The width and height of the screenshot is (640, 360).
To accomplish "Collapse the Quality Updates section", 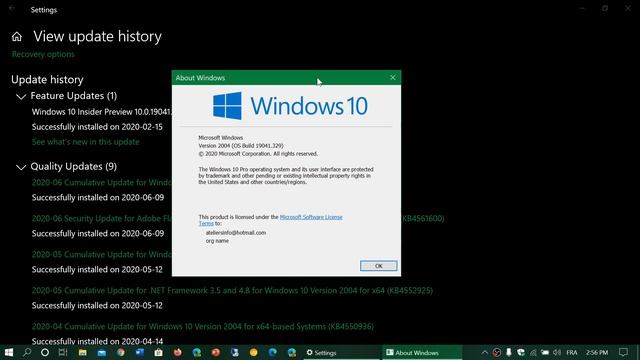I will coord(21,167).
